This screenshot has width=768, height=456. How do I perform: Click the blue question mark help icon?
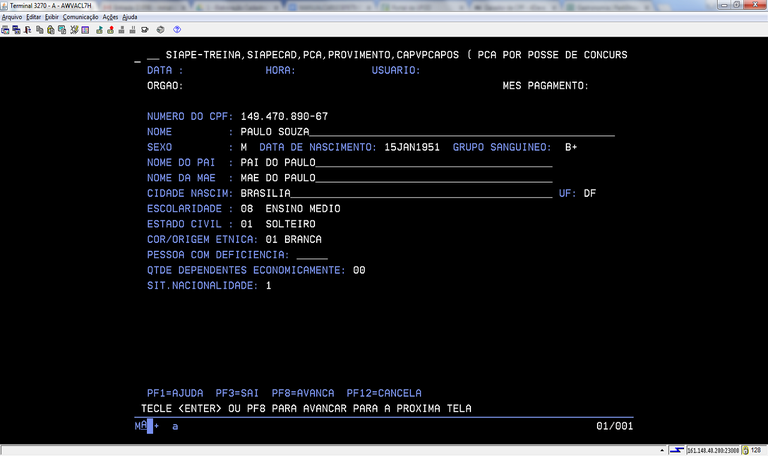coord(177,30)
